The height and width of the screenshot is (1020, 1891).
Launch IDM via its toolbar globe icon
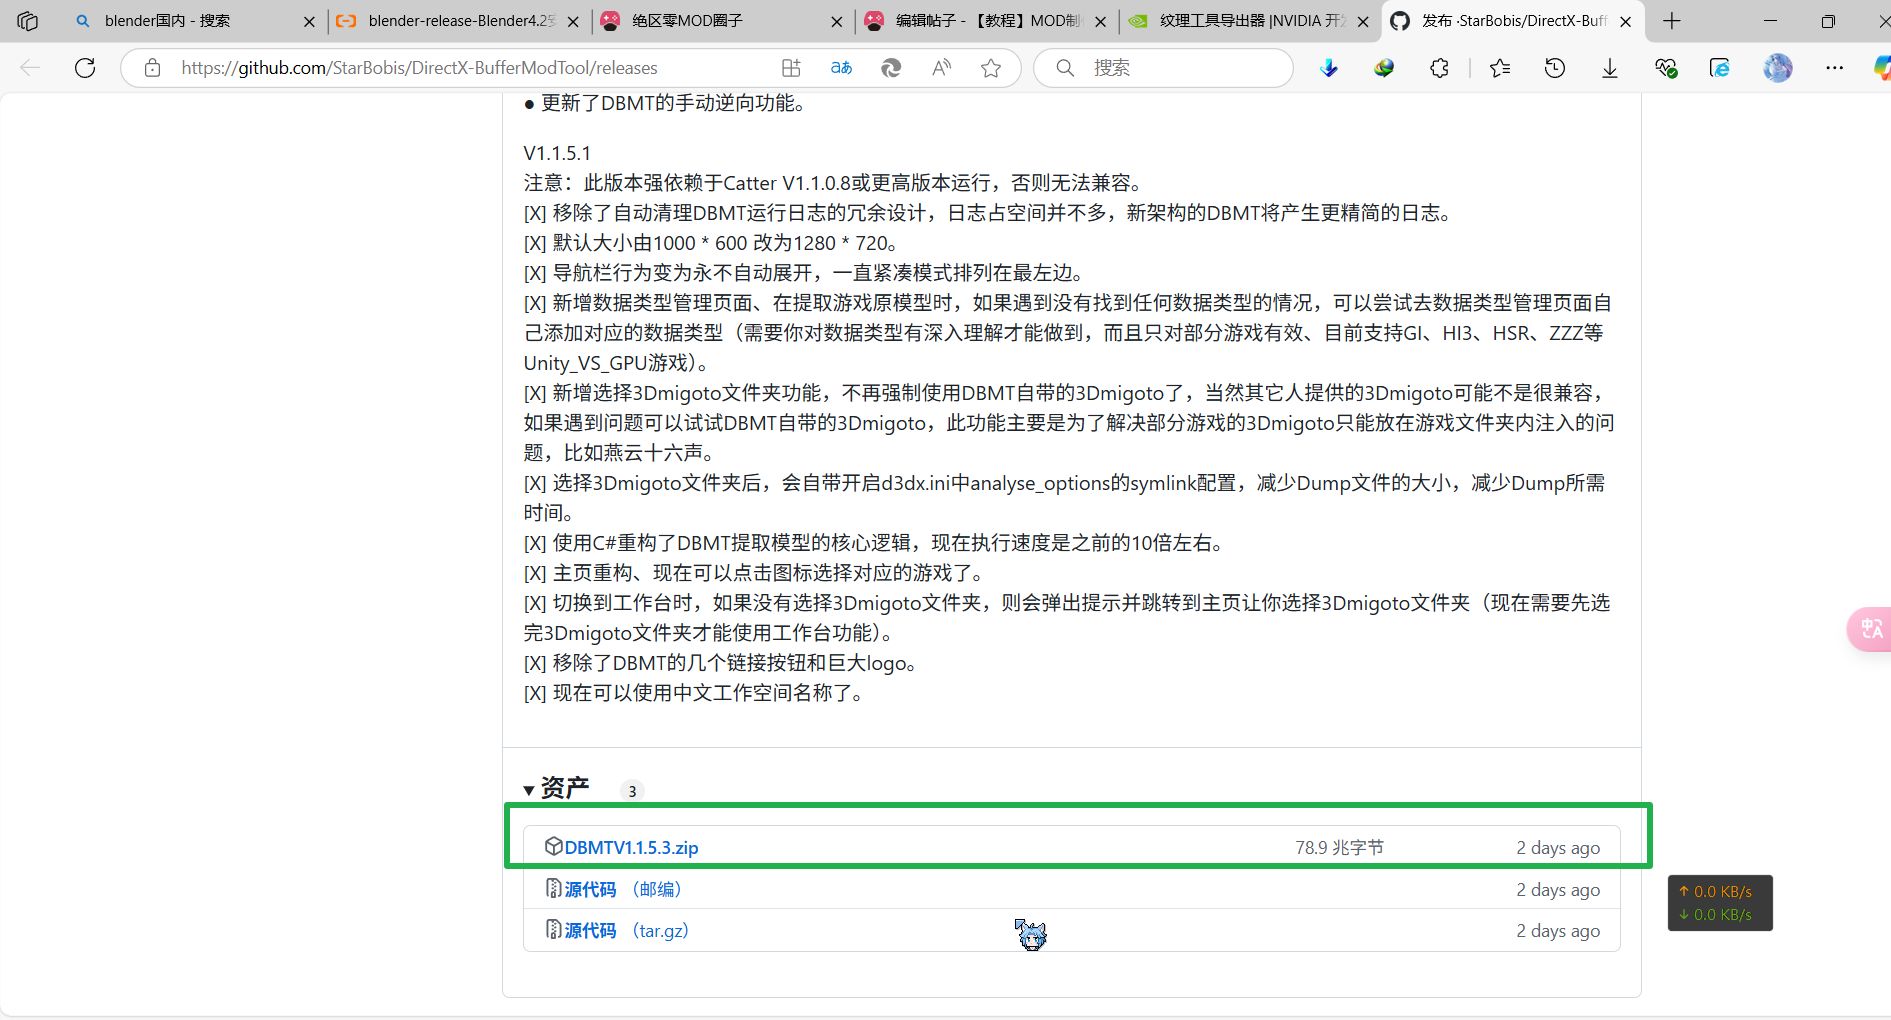tap(1384, 68)
